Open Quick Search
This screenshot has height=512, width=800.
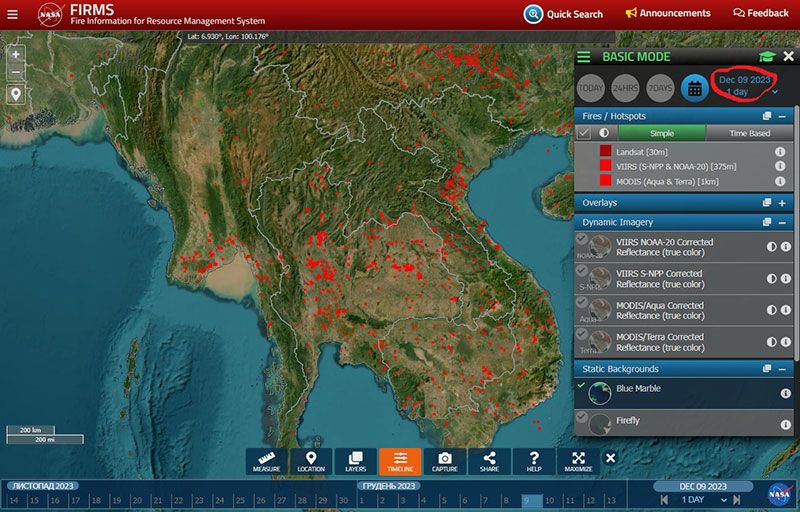tap(563, 14)
